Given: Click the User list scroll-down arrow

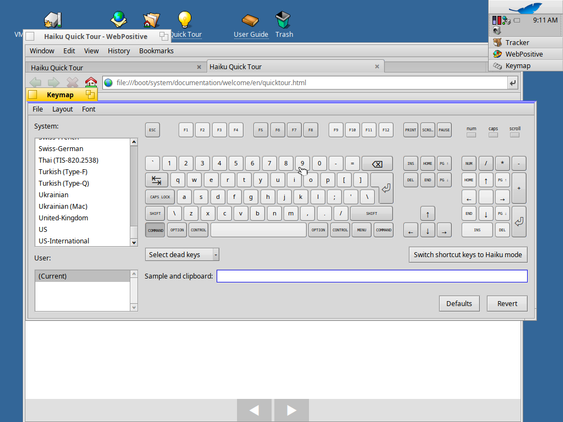Looking at the screenshot, I should point(134,307).
